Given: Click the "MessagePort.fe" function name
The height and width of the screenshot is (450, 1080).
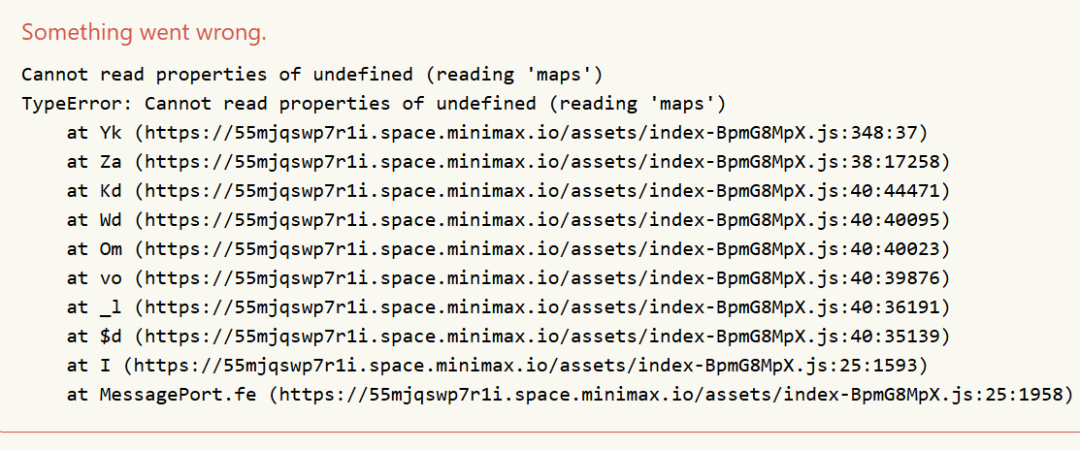Looking at the screenshot, I should point(176,395).
